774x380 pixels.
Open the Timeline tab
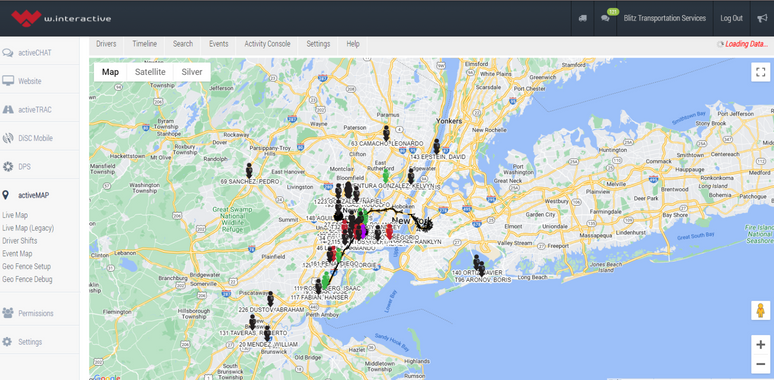coord(145,44)
